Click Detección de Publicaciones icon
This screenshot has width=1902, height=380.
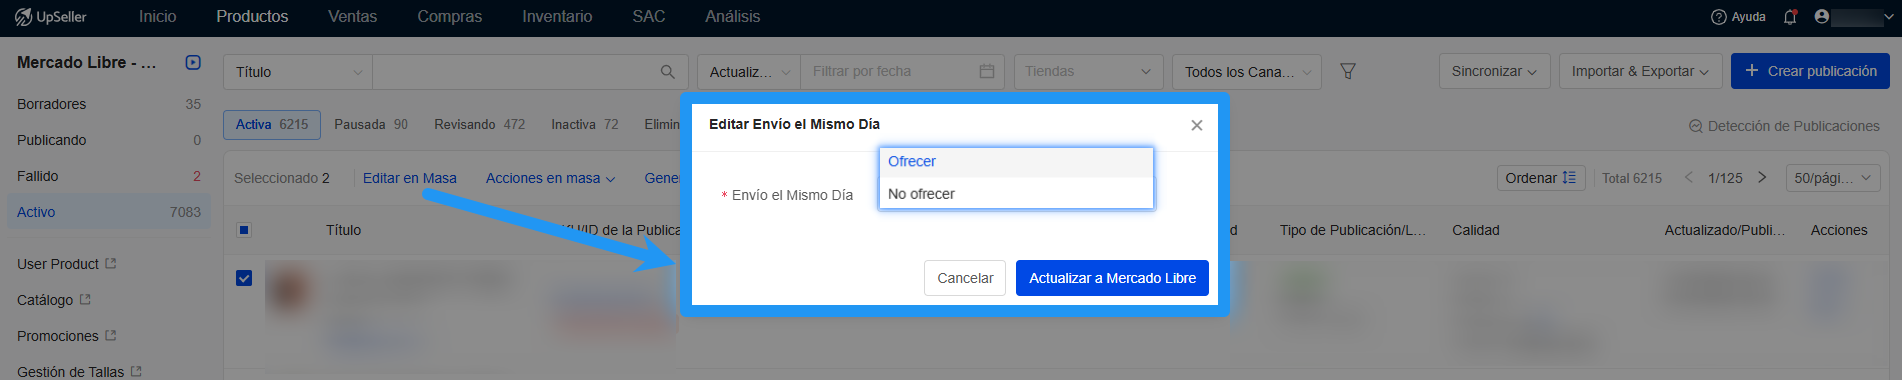click(1696, 126)
